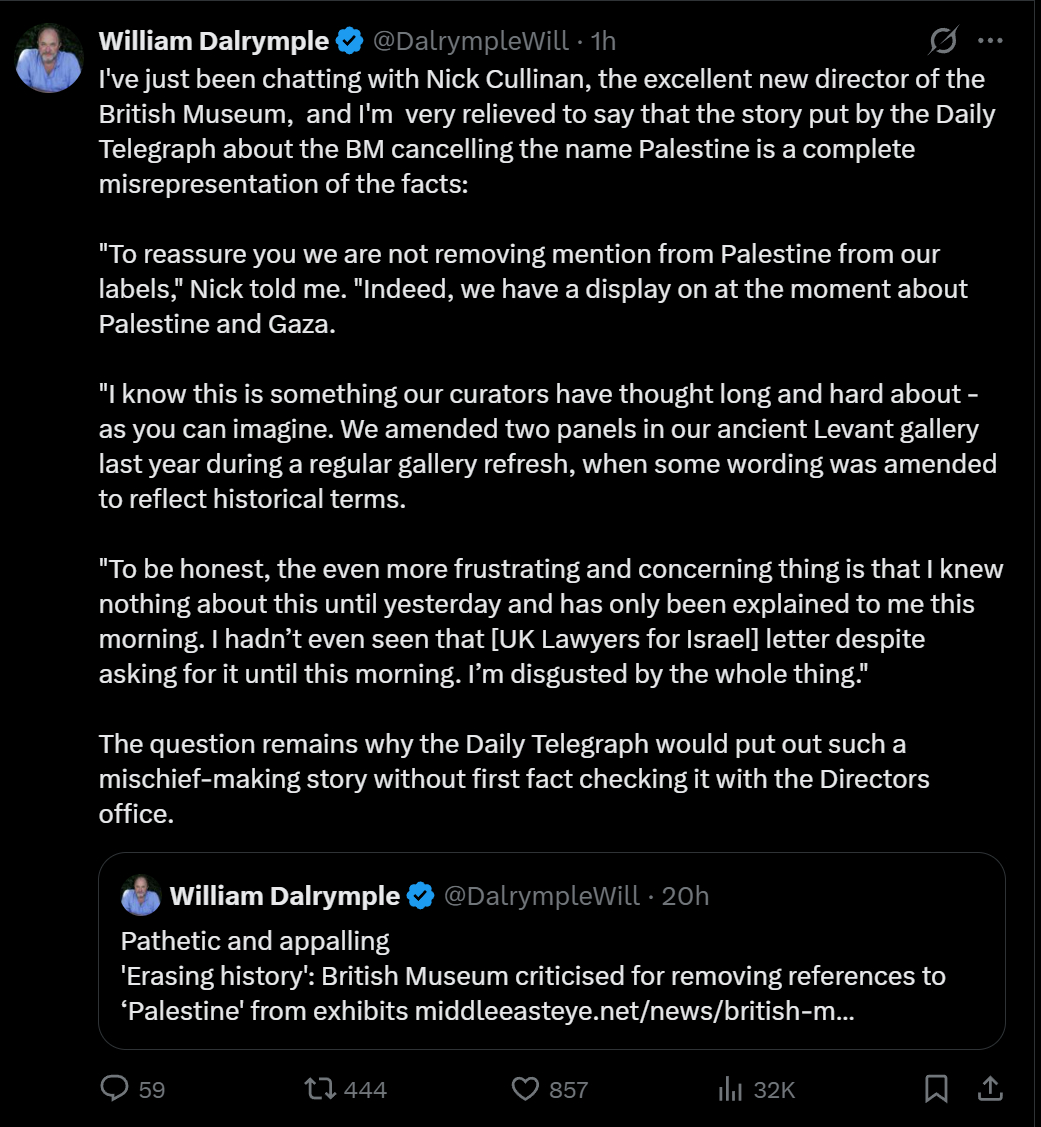Click the repost icon

(x=319, y=1088)
